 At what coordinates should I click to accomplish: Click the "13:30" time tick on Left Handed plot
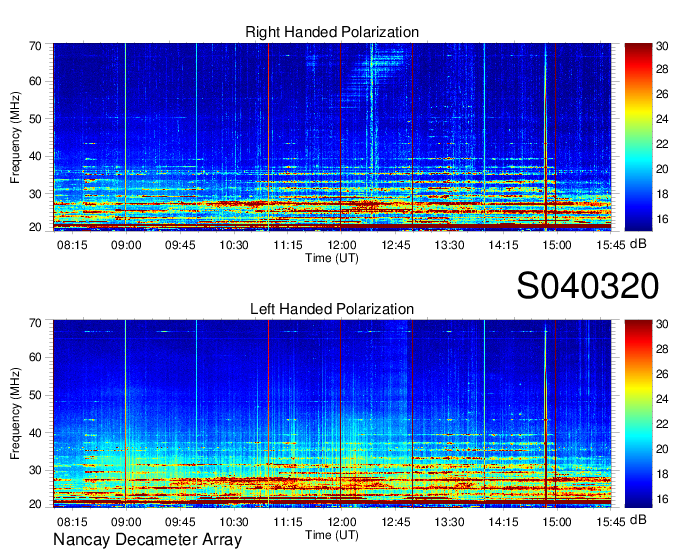tap(449, 522)
